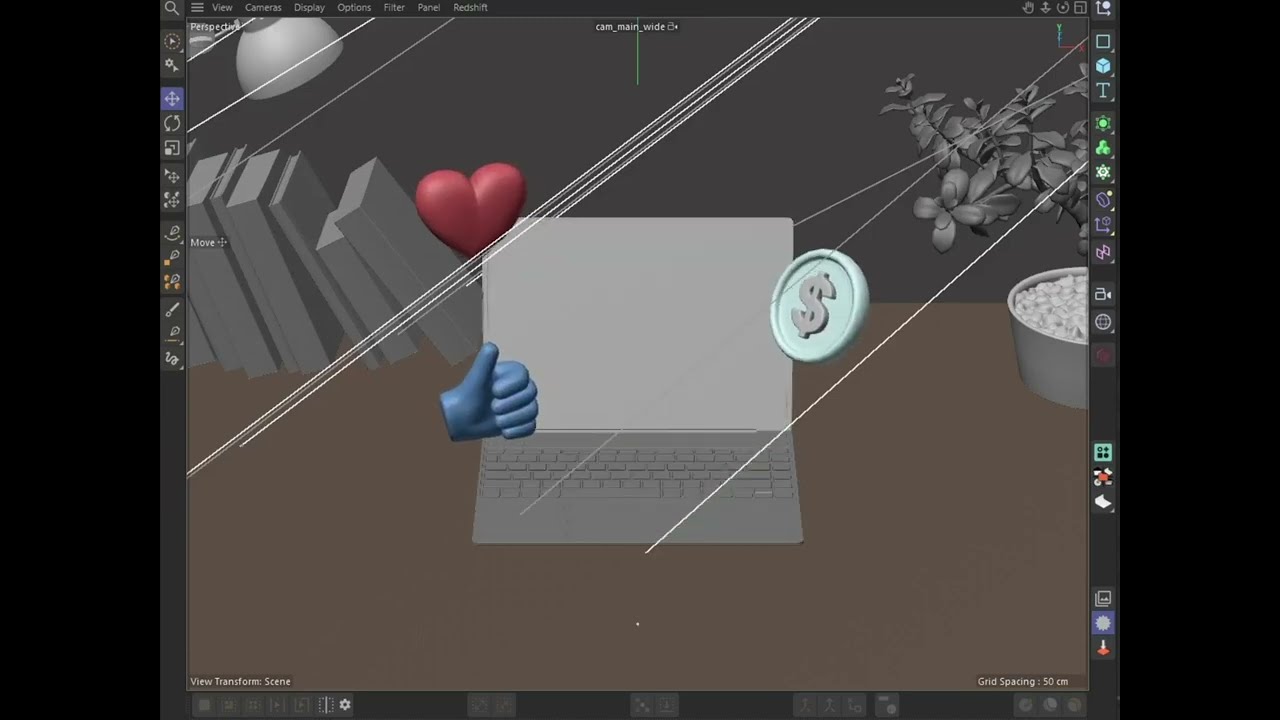The width and height of the screenshot is (1280, 720).
Task: Click the cam_main_wide camera label
Action: click(630, 27)
